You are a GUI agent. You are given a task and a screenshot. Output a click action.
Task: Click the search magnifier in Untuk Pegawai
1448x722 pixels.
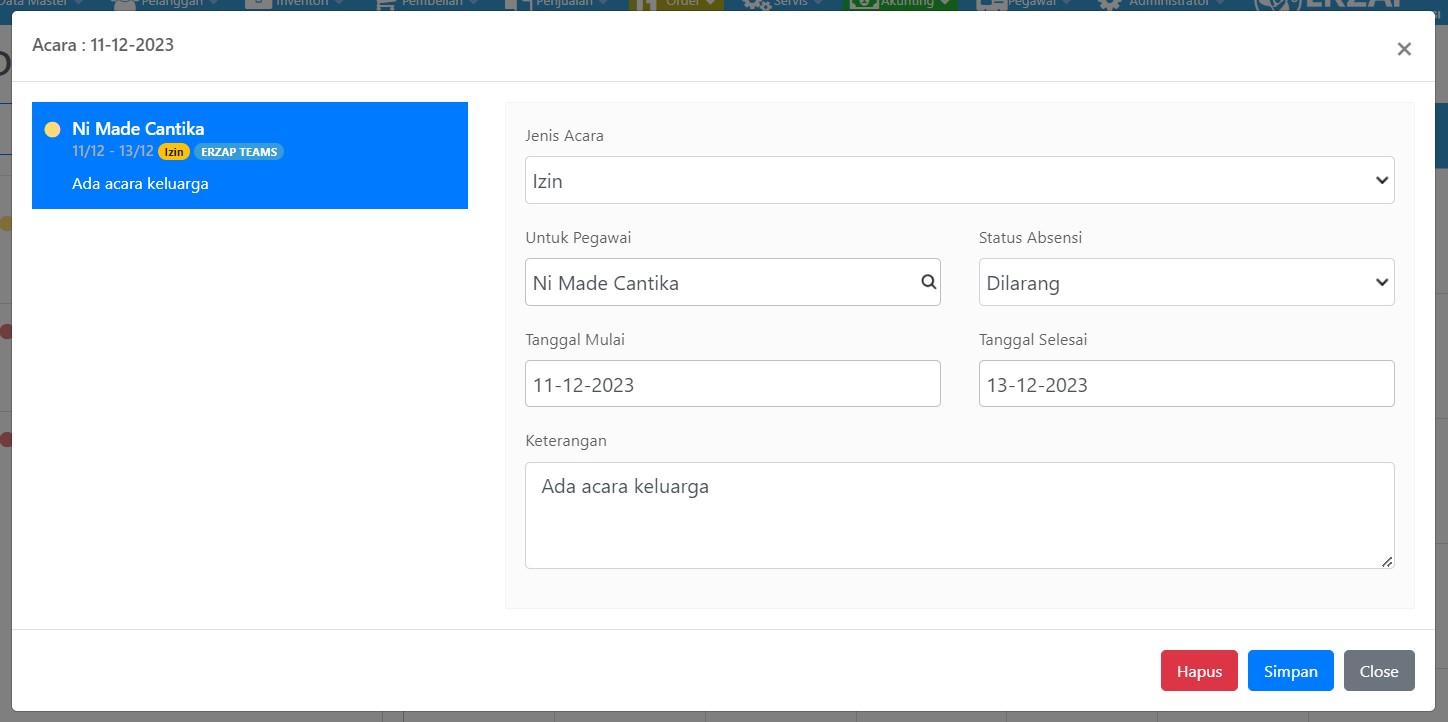pos(928,282)
